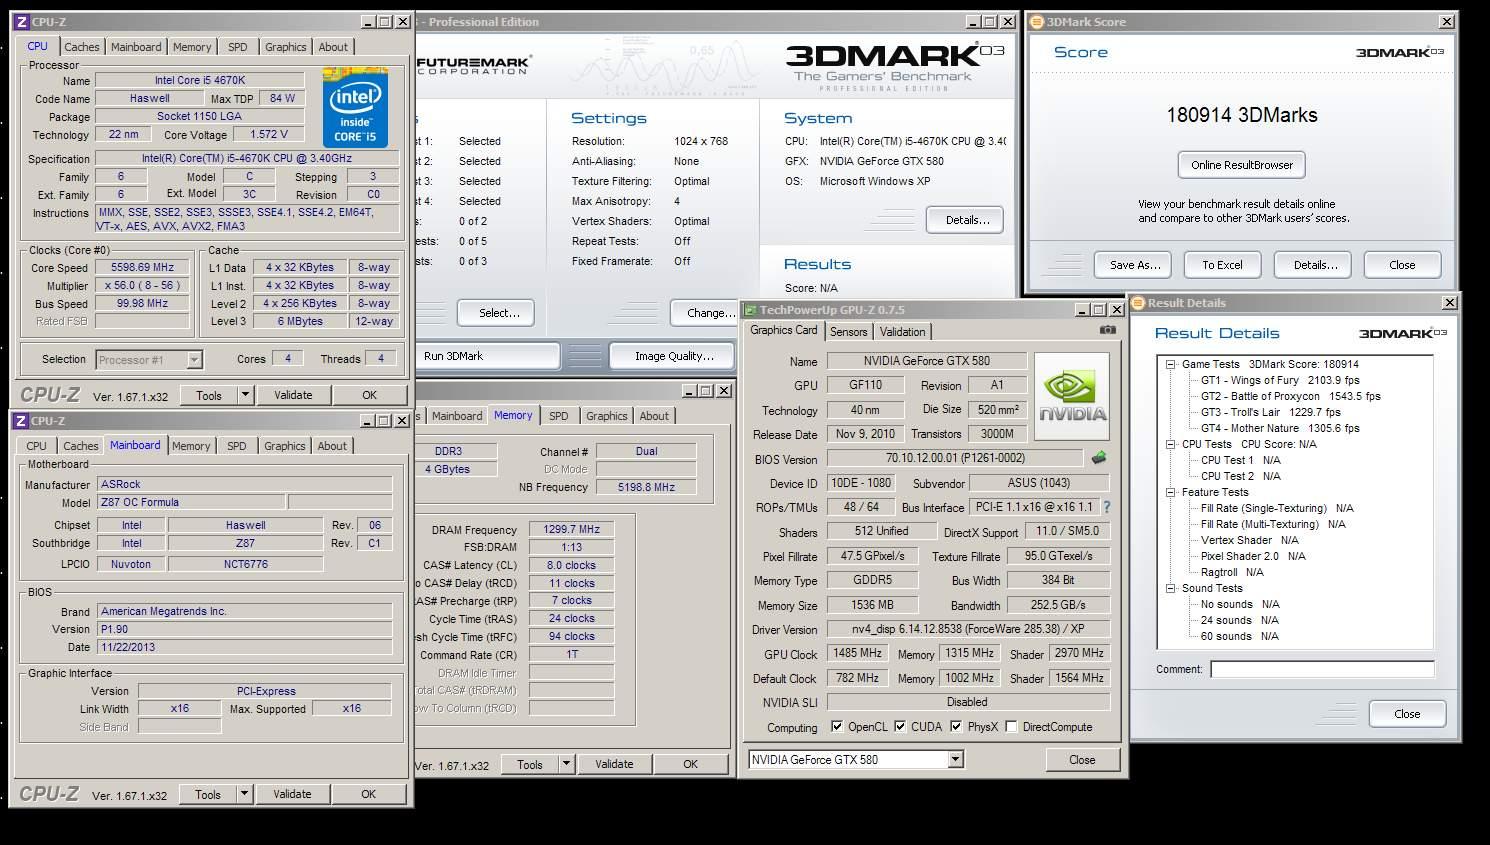Open the Tools dropdown arrow in top CPU-Z
This screenshot has height=845, width=1490.
[x=246, y=395]
